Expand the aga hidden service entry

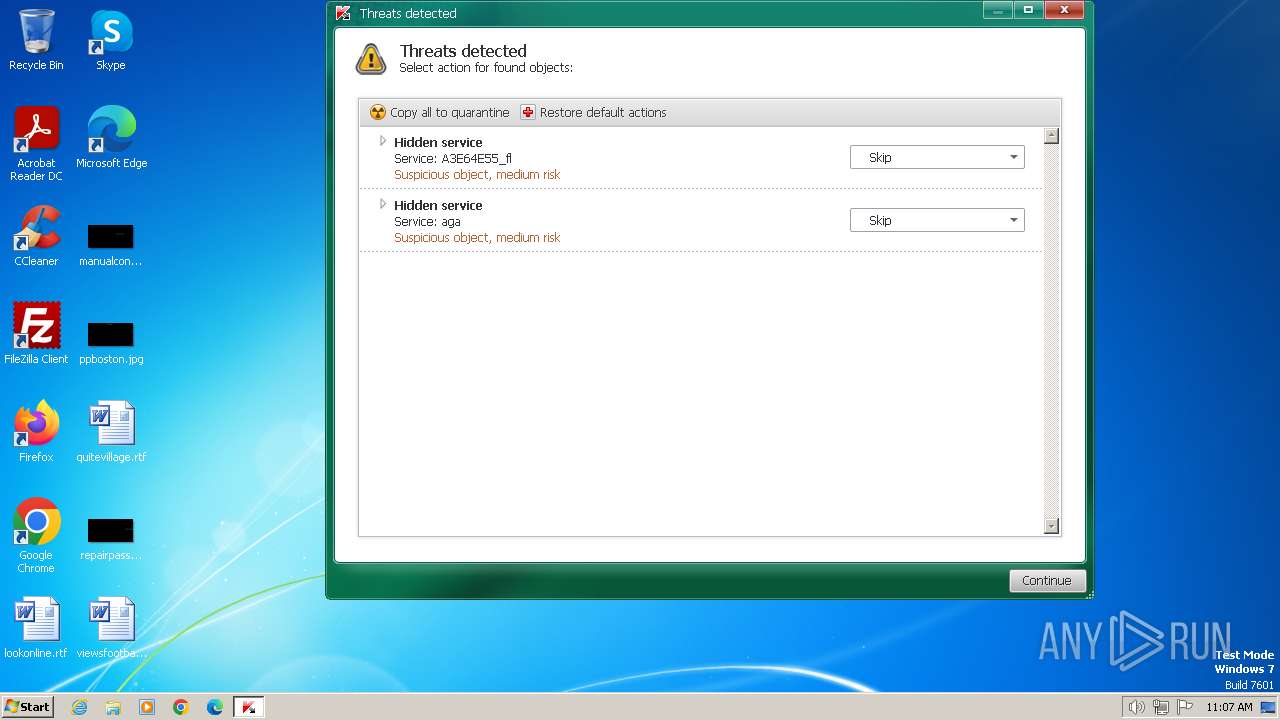point(382,204)
